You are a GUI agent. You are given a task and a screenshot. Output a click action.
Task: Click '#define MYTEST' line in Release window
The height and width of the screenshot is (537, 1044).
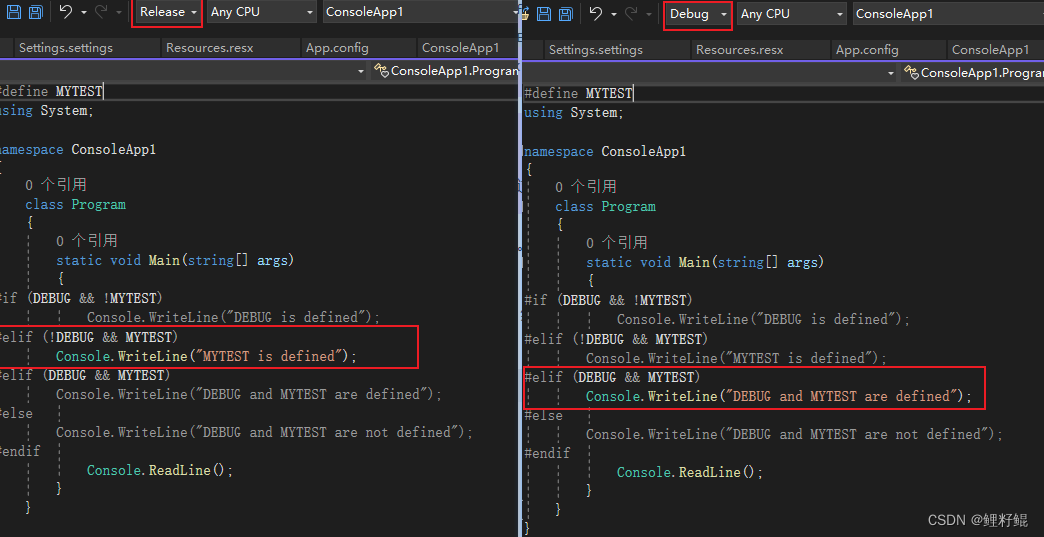pyautogui.click(x=51, y=92)
